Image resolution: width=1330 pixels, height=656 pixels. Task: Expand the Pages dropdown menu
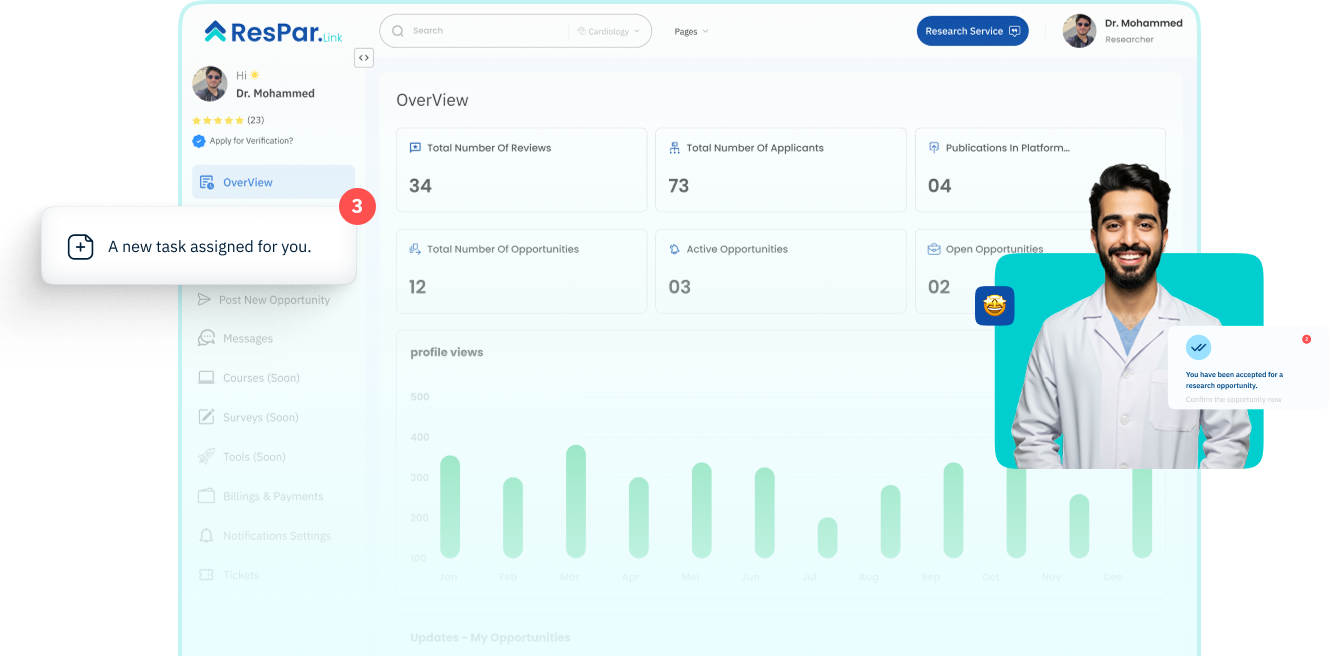[x=691, y=32]
